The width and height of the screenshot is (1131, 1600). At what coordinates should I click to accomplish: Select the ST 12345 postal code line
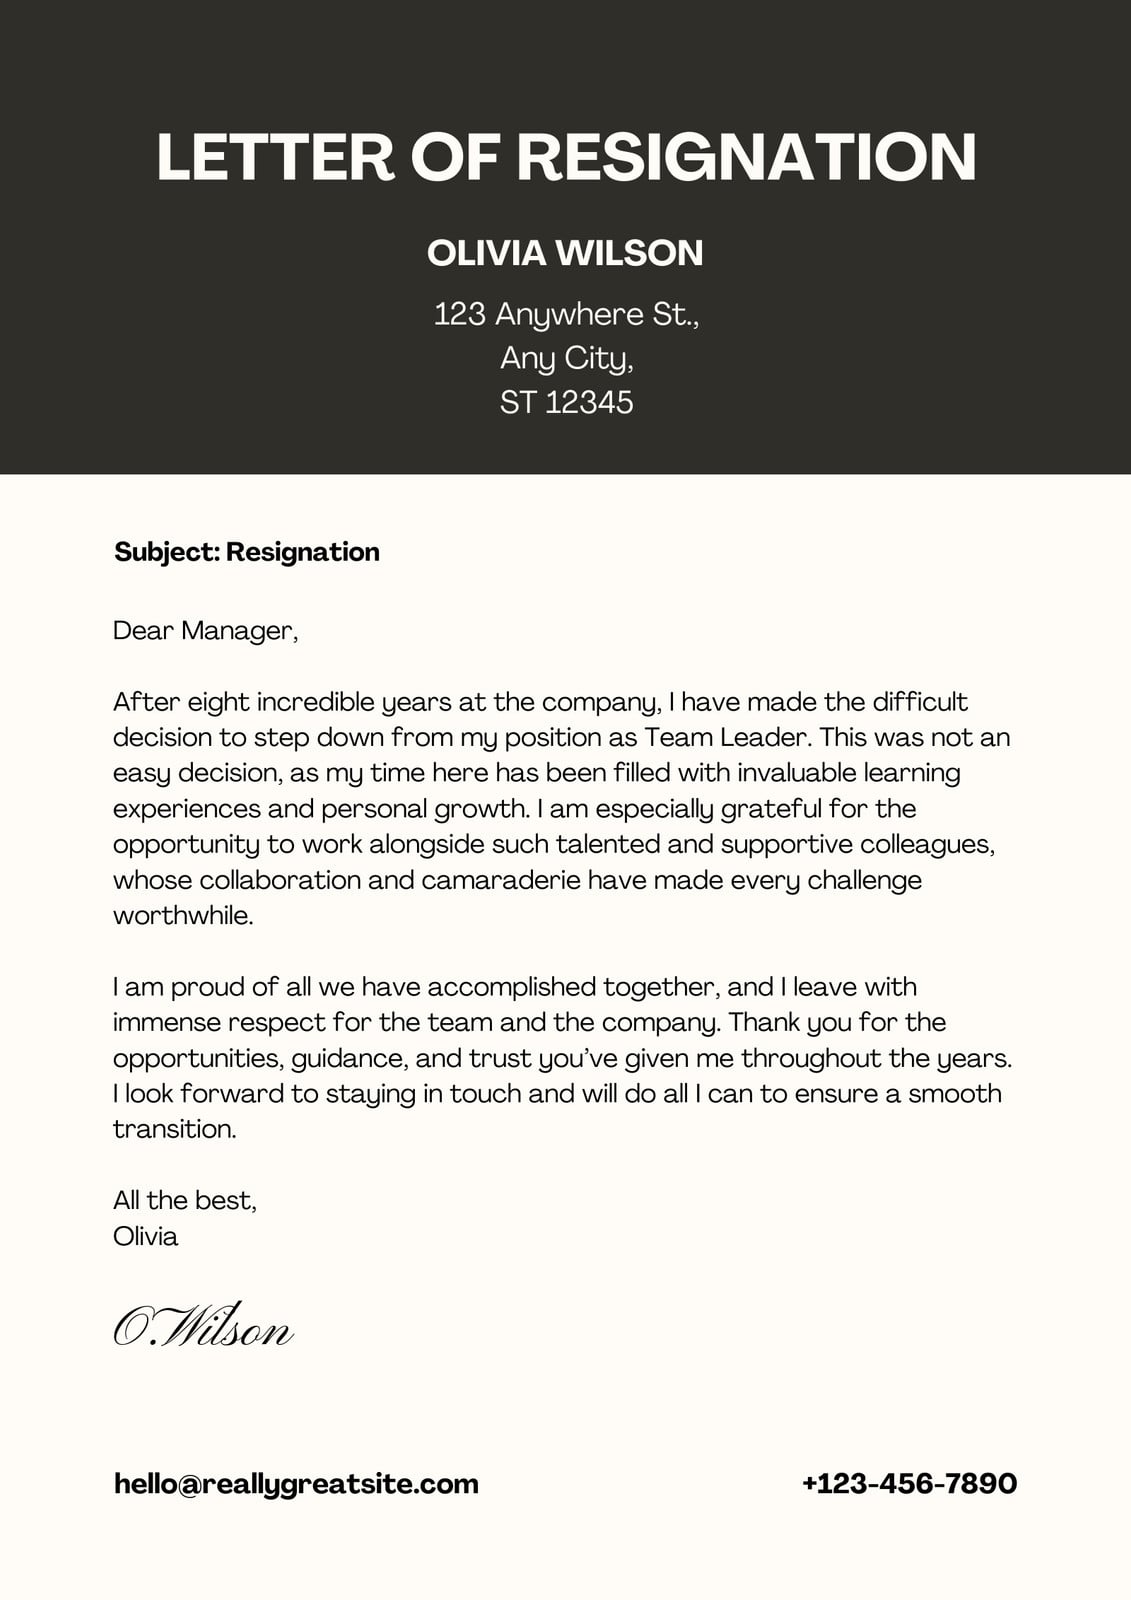pos(566,402)
